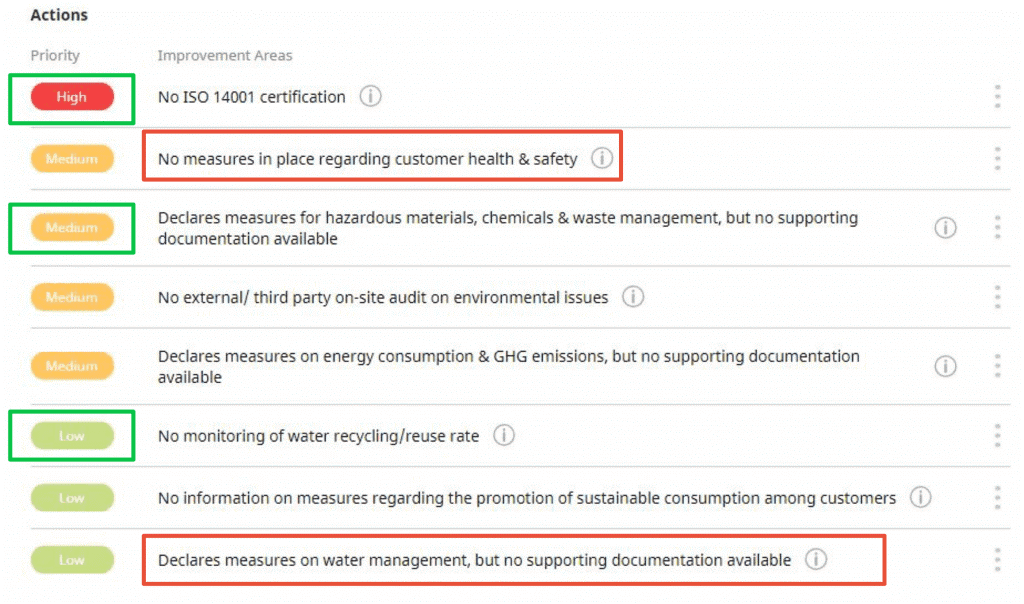Open three-dot menu for on-site audit row
The height and width of the screenshot is (604, 1024).
click(997, 297)
